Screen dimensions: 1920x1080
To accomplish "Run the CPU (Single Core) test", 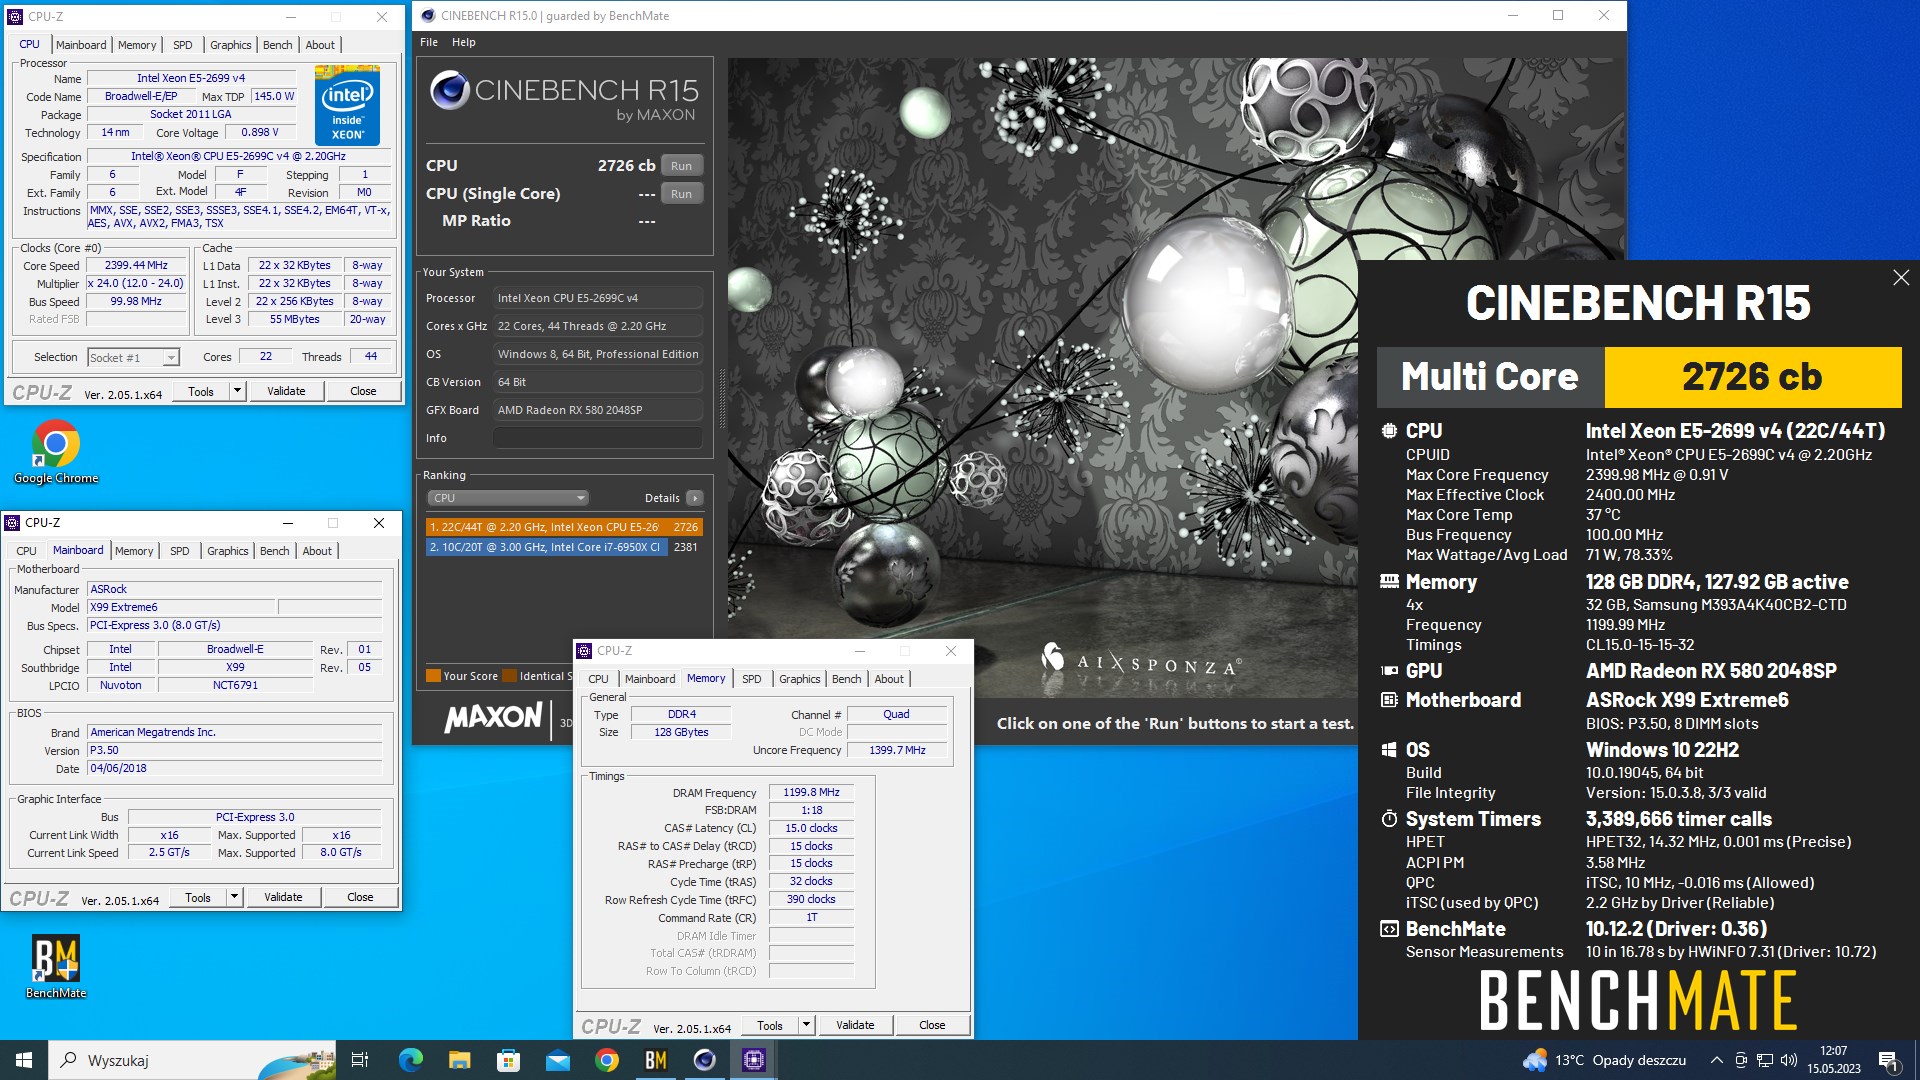I will (x=681, y=194).
